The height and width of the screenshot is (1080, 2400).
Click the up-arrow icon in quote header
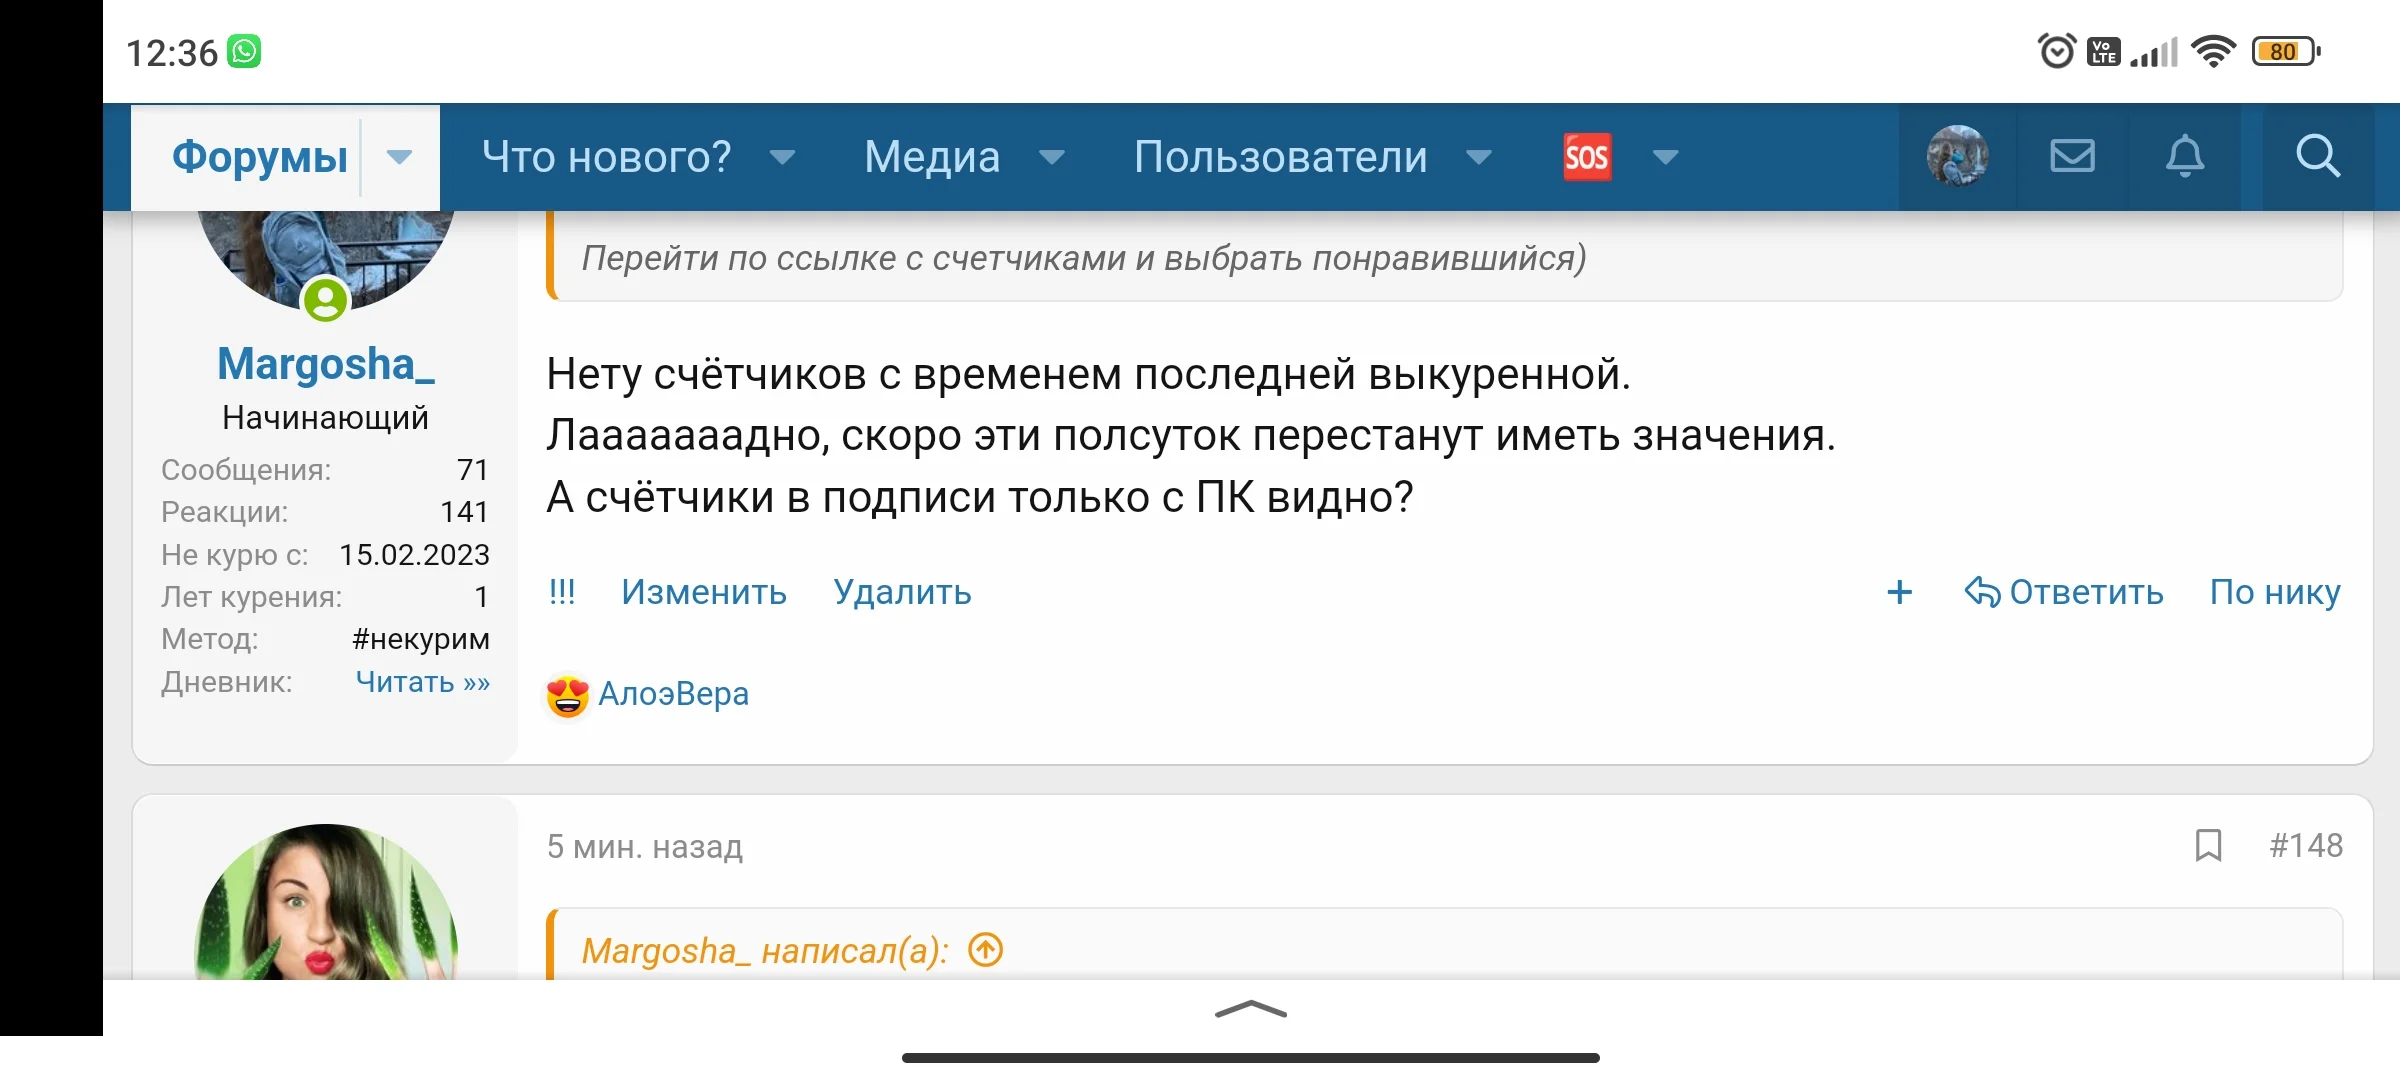pos(986,949)
